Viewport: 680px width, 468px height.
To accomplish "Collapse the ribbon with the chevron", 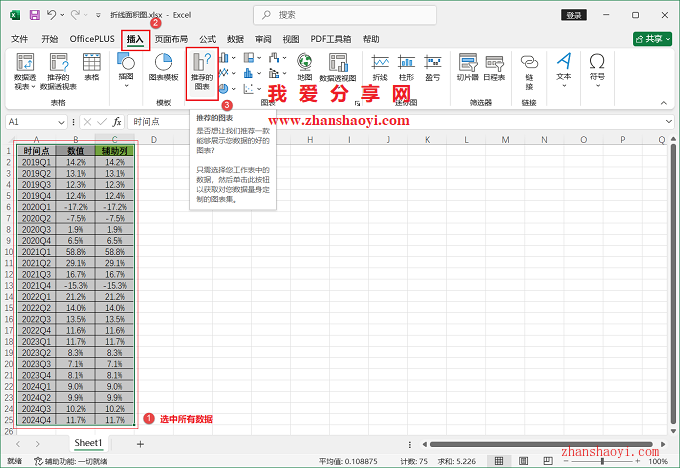I will 664,103.
